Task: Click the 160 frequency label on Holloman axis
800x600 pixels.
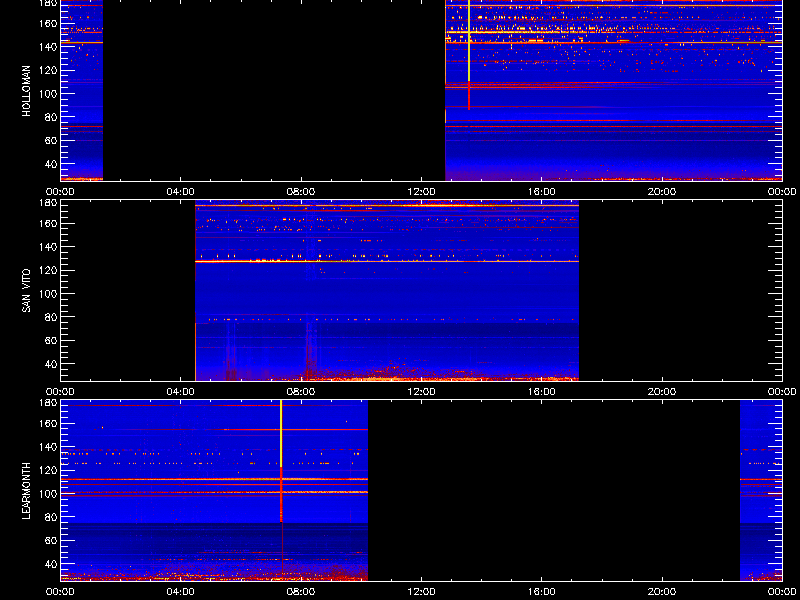Action: pos(47,23)
